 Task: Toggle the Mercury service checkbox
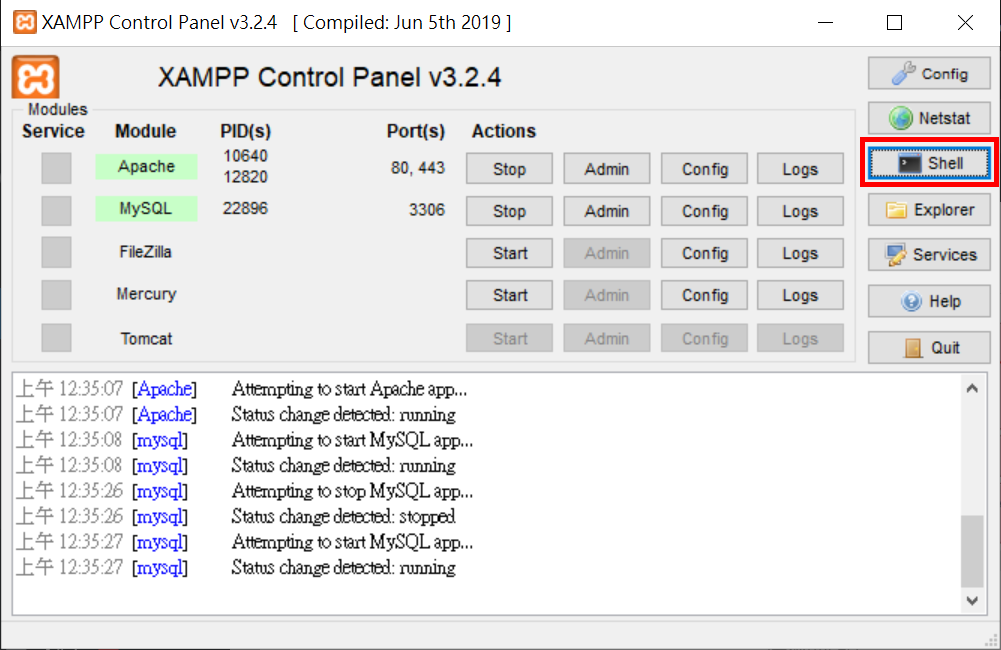click(56, 295)
